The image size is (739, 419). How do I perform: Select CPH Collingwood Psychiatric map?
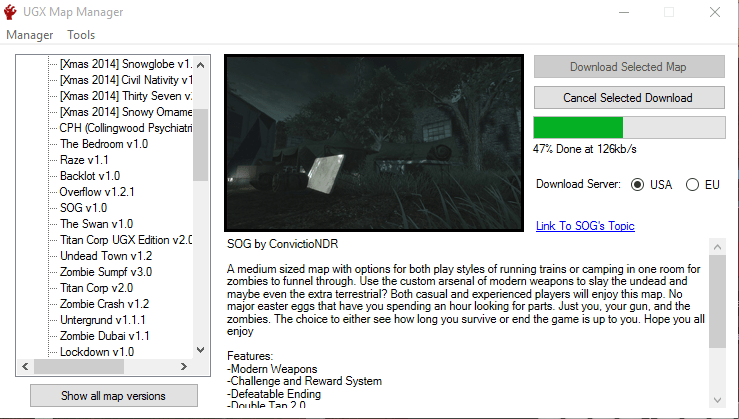[x=126, y=128]
